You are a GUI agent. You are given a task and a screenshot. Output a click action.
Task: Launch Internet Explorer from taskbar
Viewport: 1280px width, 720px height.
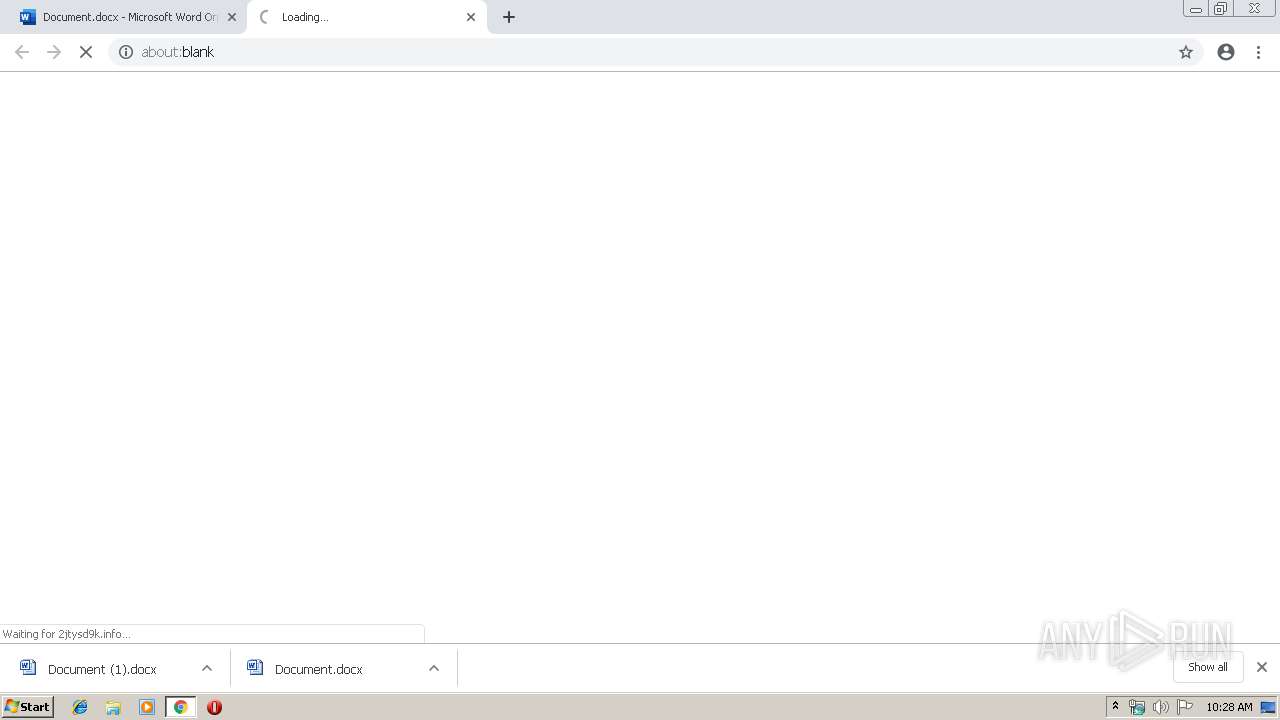coord(80,707)
